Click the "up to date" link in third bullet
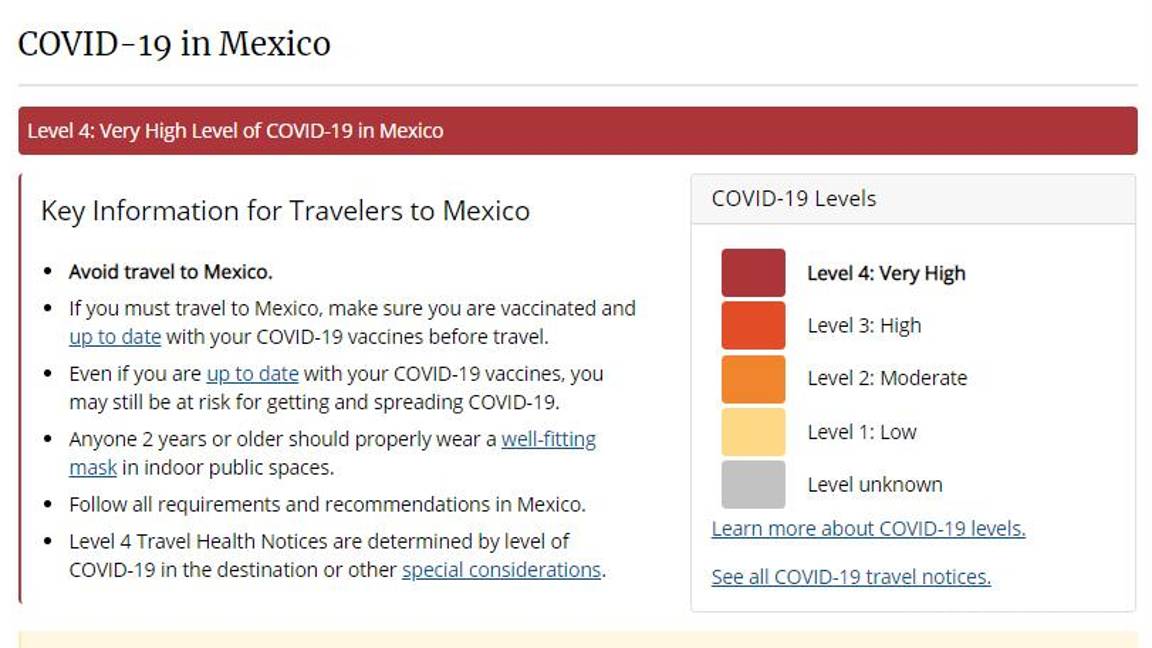This screenshot has width=1152, height=648. pyautogui.click(x=250, y=373)
